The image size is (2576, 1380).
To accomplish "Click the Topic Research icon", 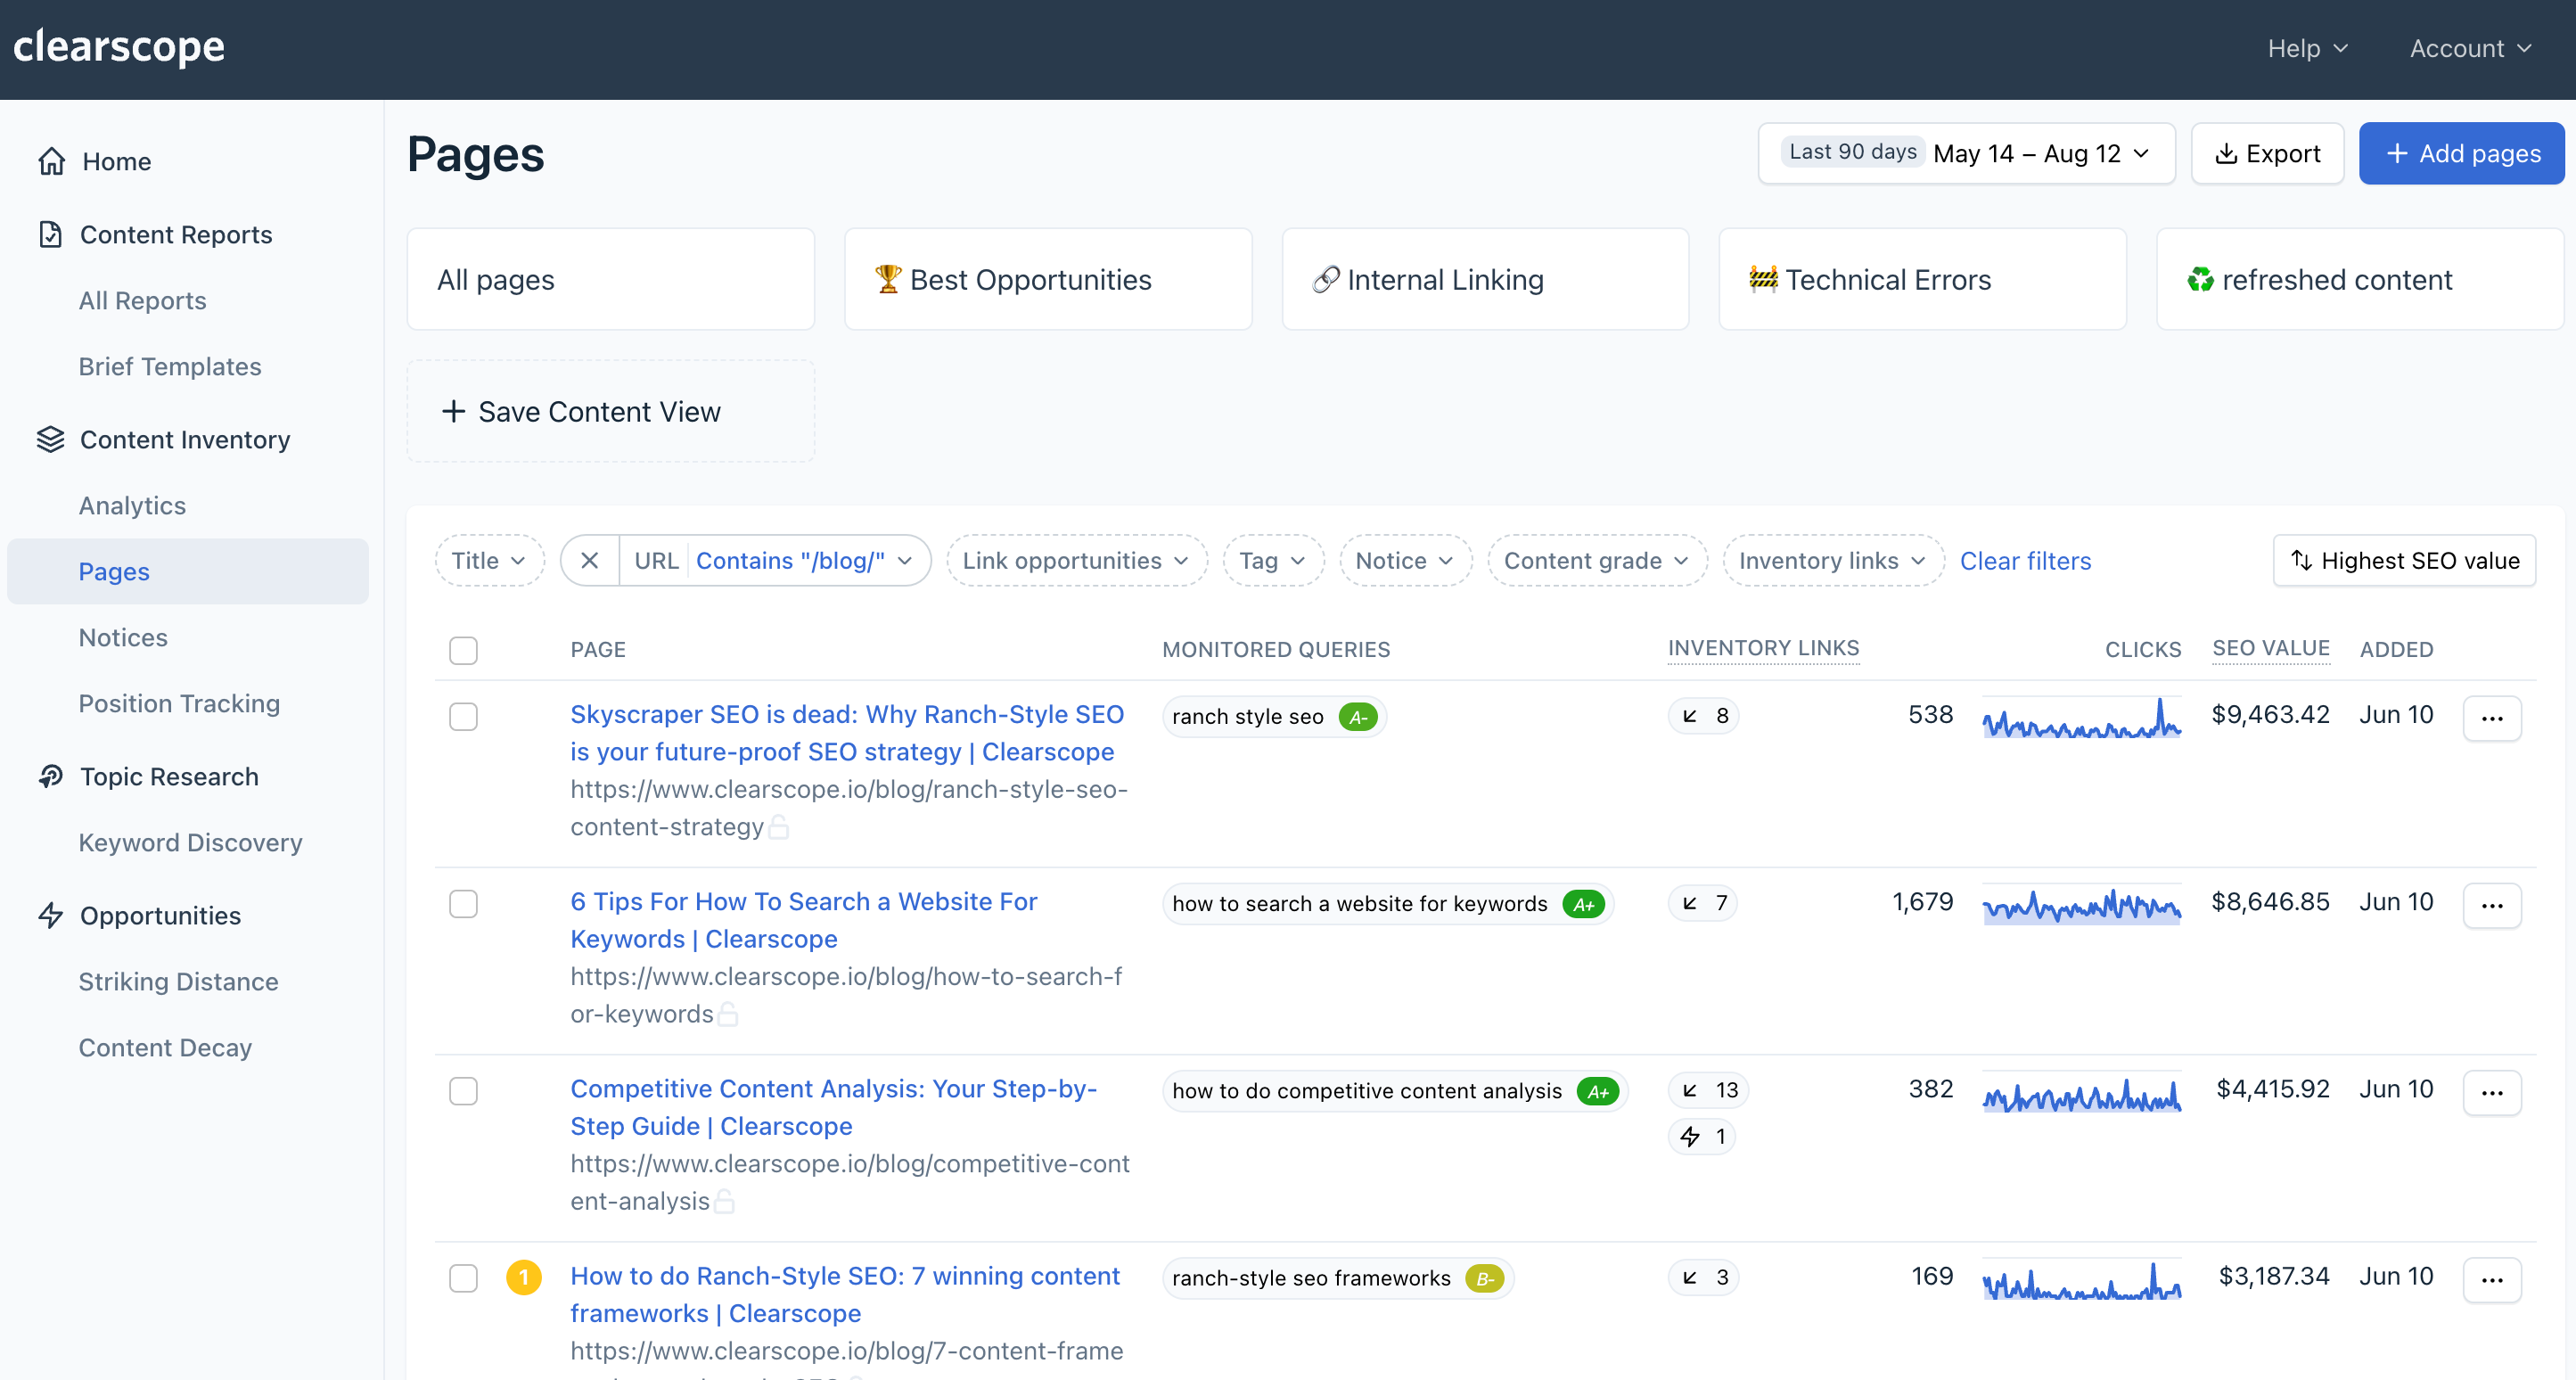I will [50, 776].
